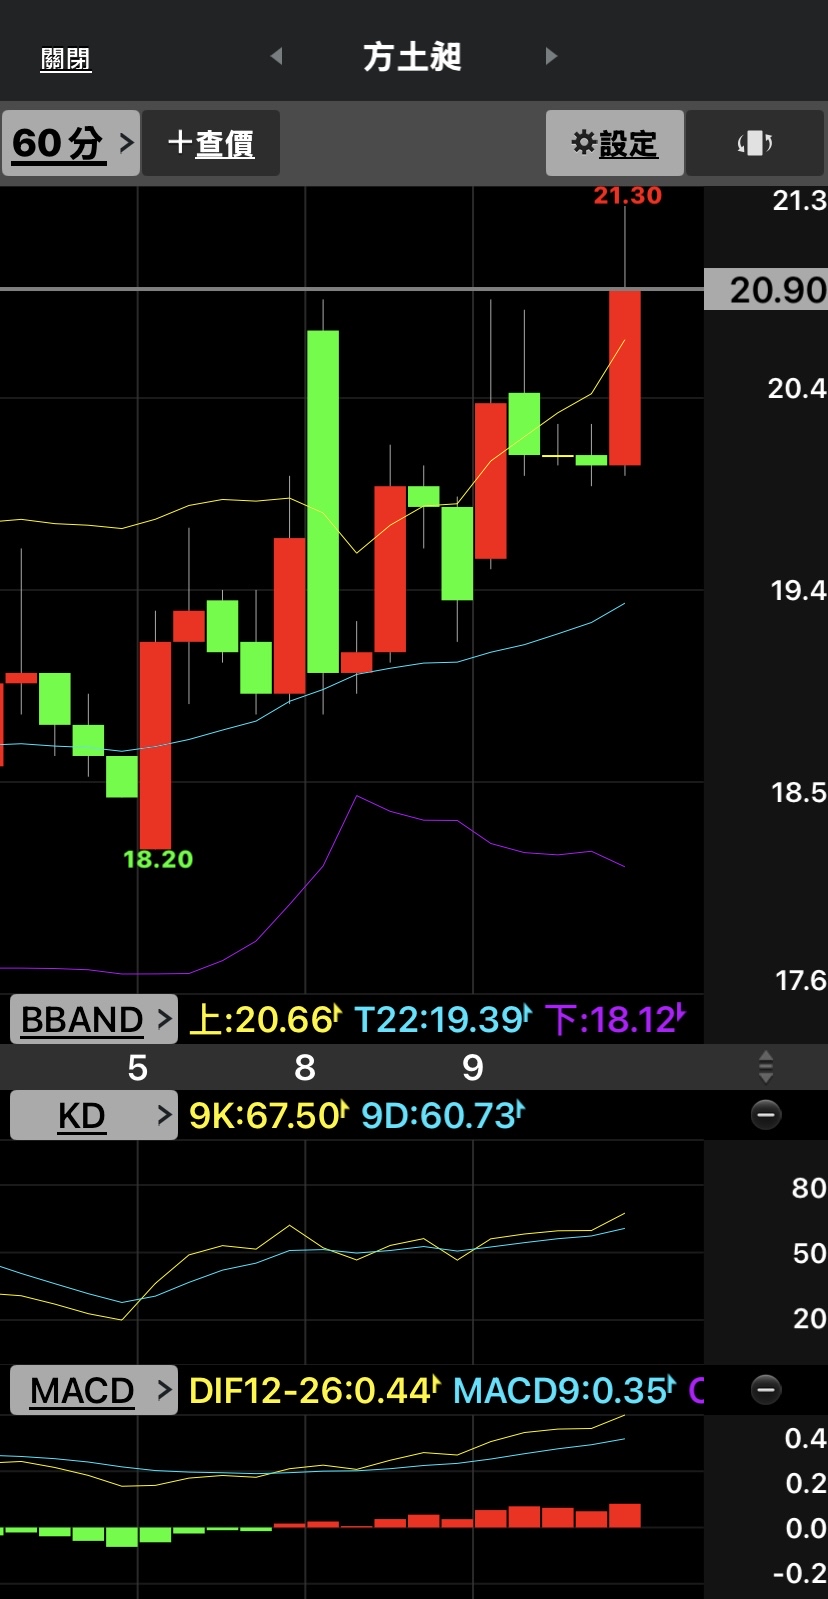Tap the 9K:67.50 readout
Image resolution: width=828 pixels, height=1599 pixels.
point(268,1115)
